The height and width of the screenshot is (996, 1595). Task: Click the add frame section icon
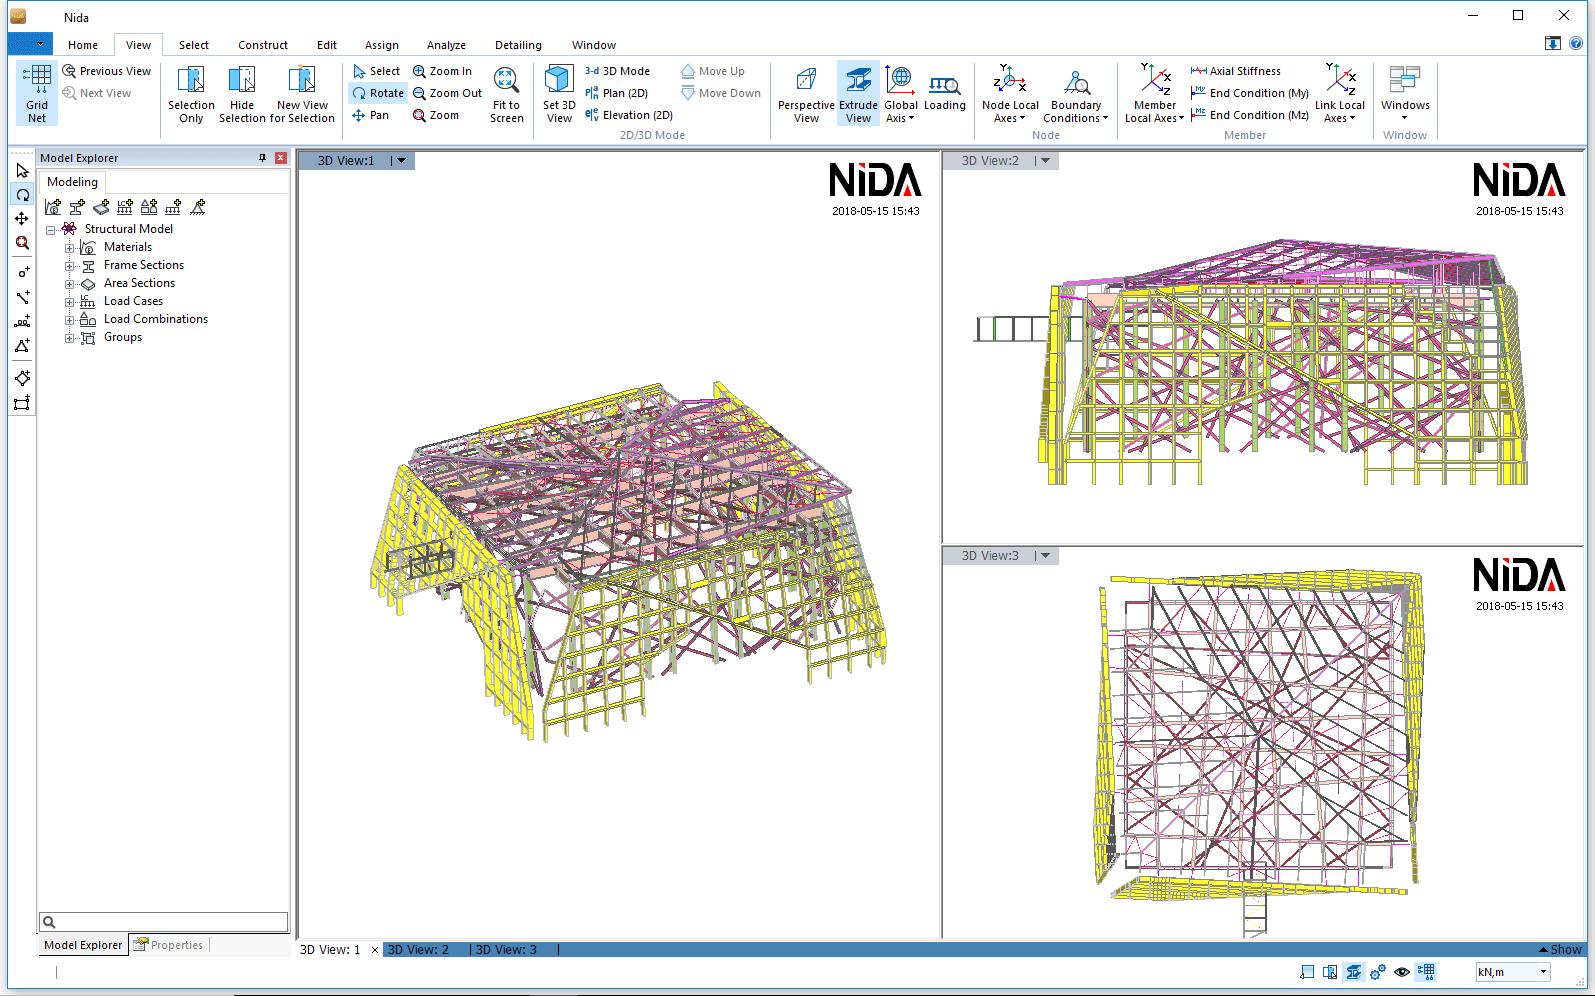pos(77,207)
